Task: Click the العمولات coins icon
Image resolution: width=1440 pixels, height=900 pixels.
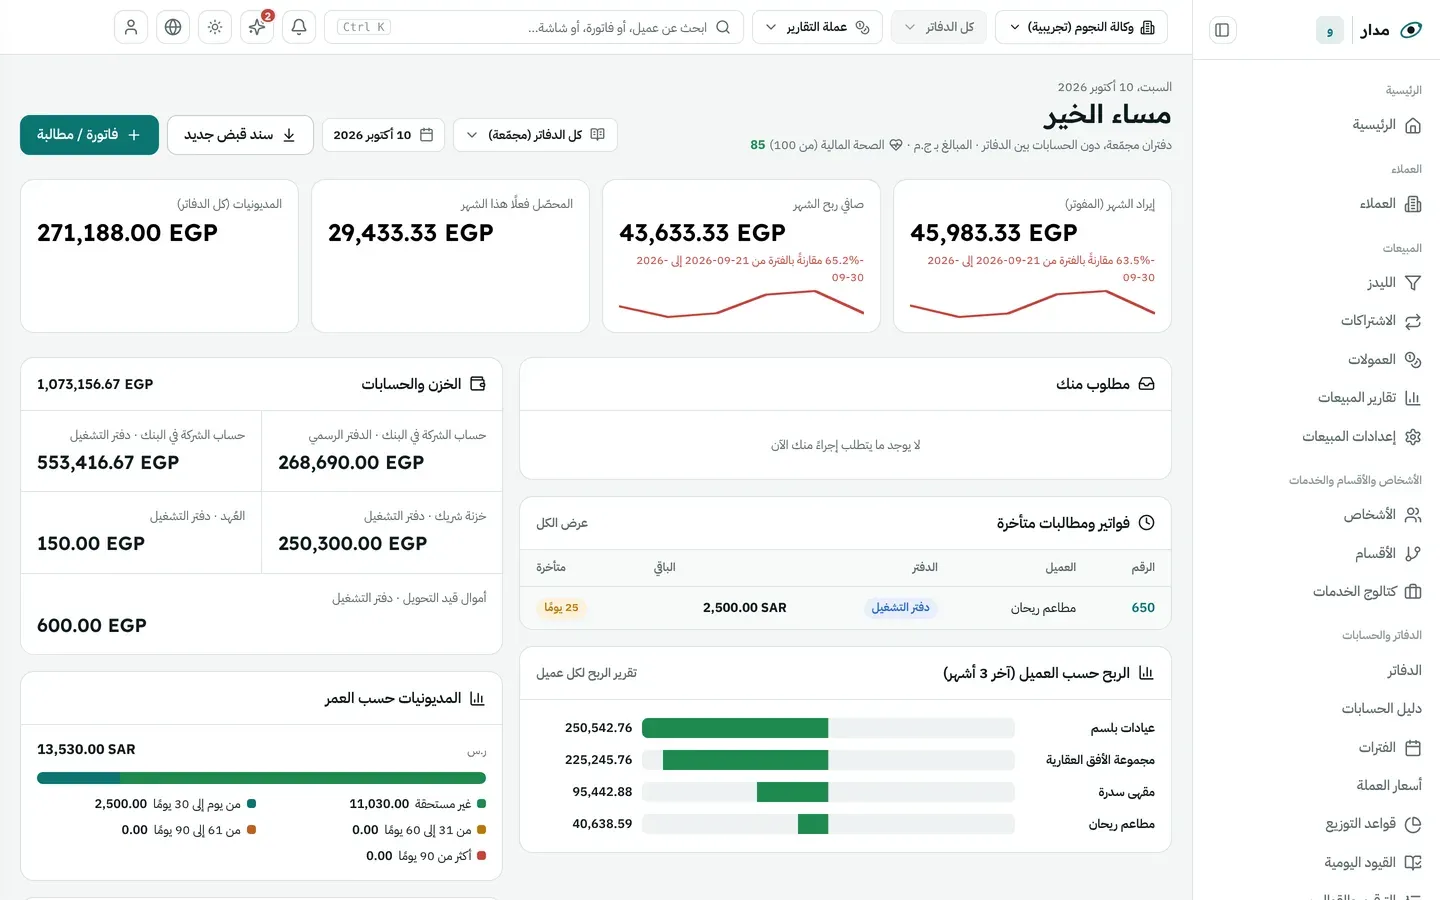Action: pos(1413,360)
